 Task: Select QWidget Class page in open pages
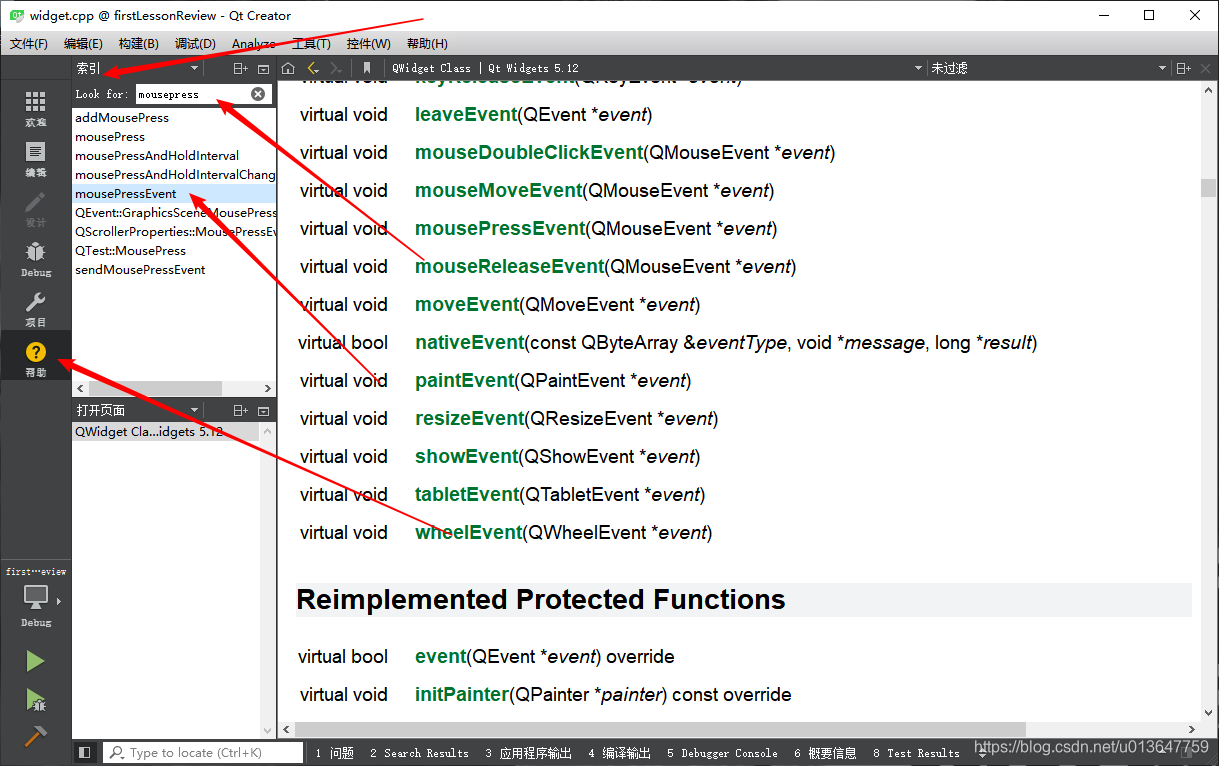[x=166, y=432]
